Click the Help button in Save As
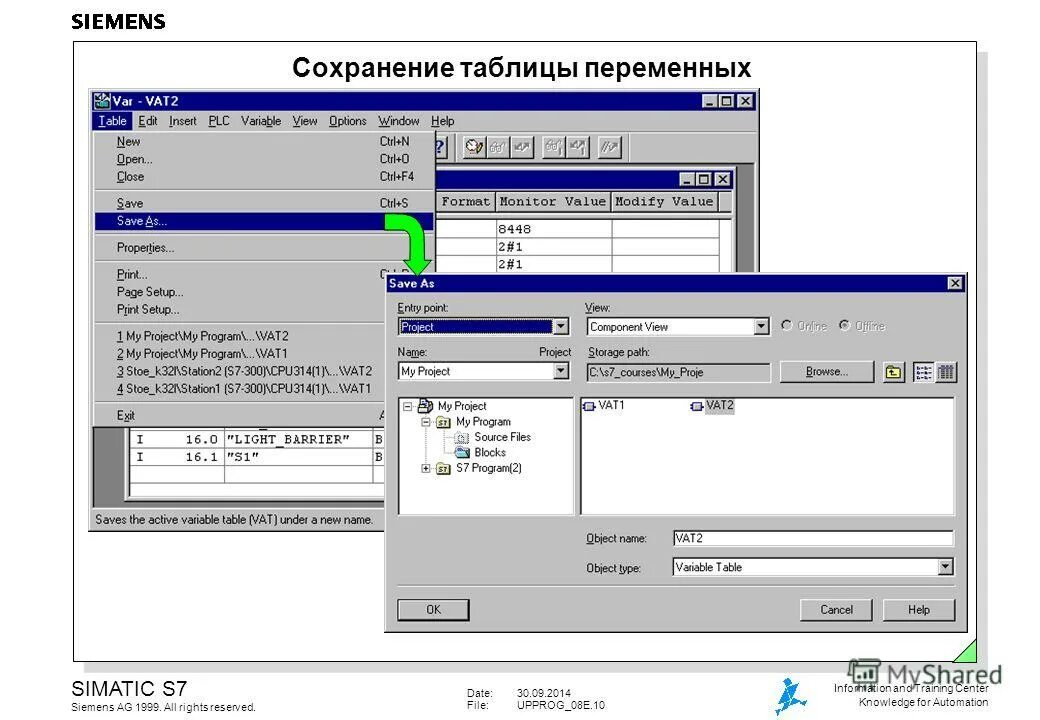This screenshot has height=720, width=1040. pyautogui.click(x=919, y=609)
